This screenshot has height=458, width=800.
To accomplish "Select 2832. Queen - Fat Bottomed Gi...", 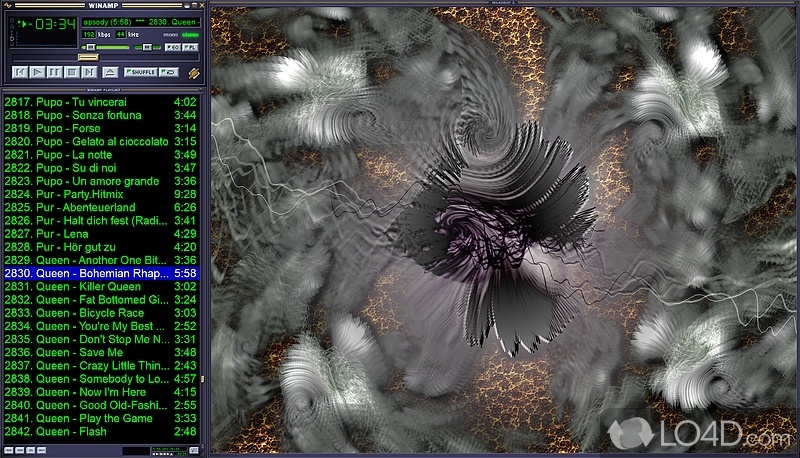I will click(101, 300).
